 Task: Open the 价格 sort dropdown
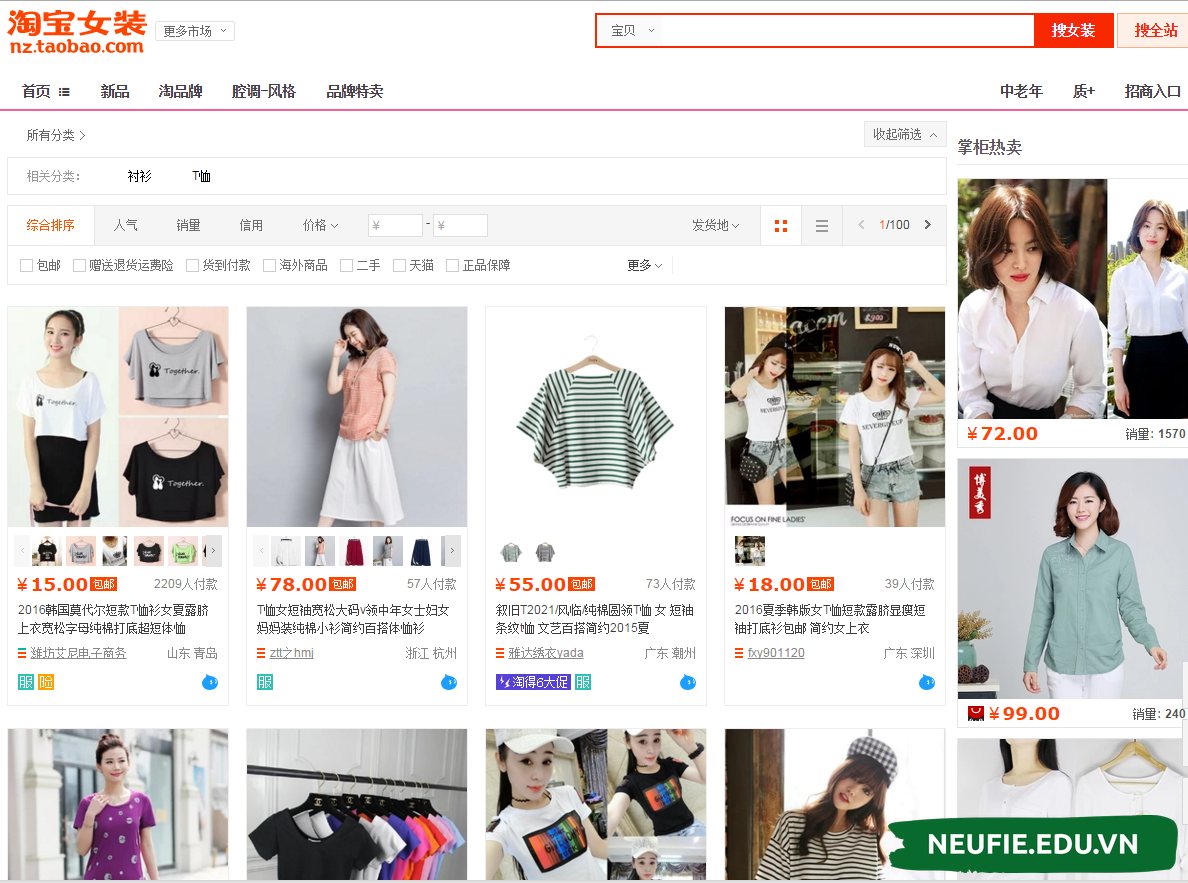[320, 225]
